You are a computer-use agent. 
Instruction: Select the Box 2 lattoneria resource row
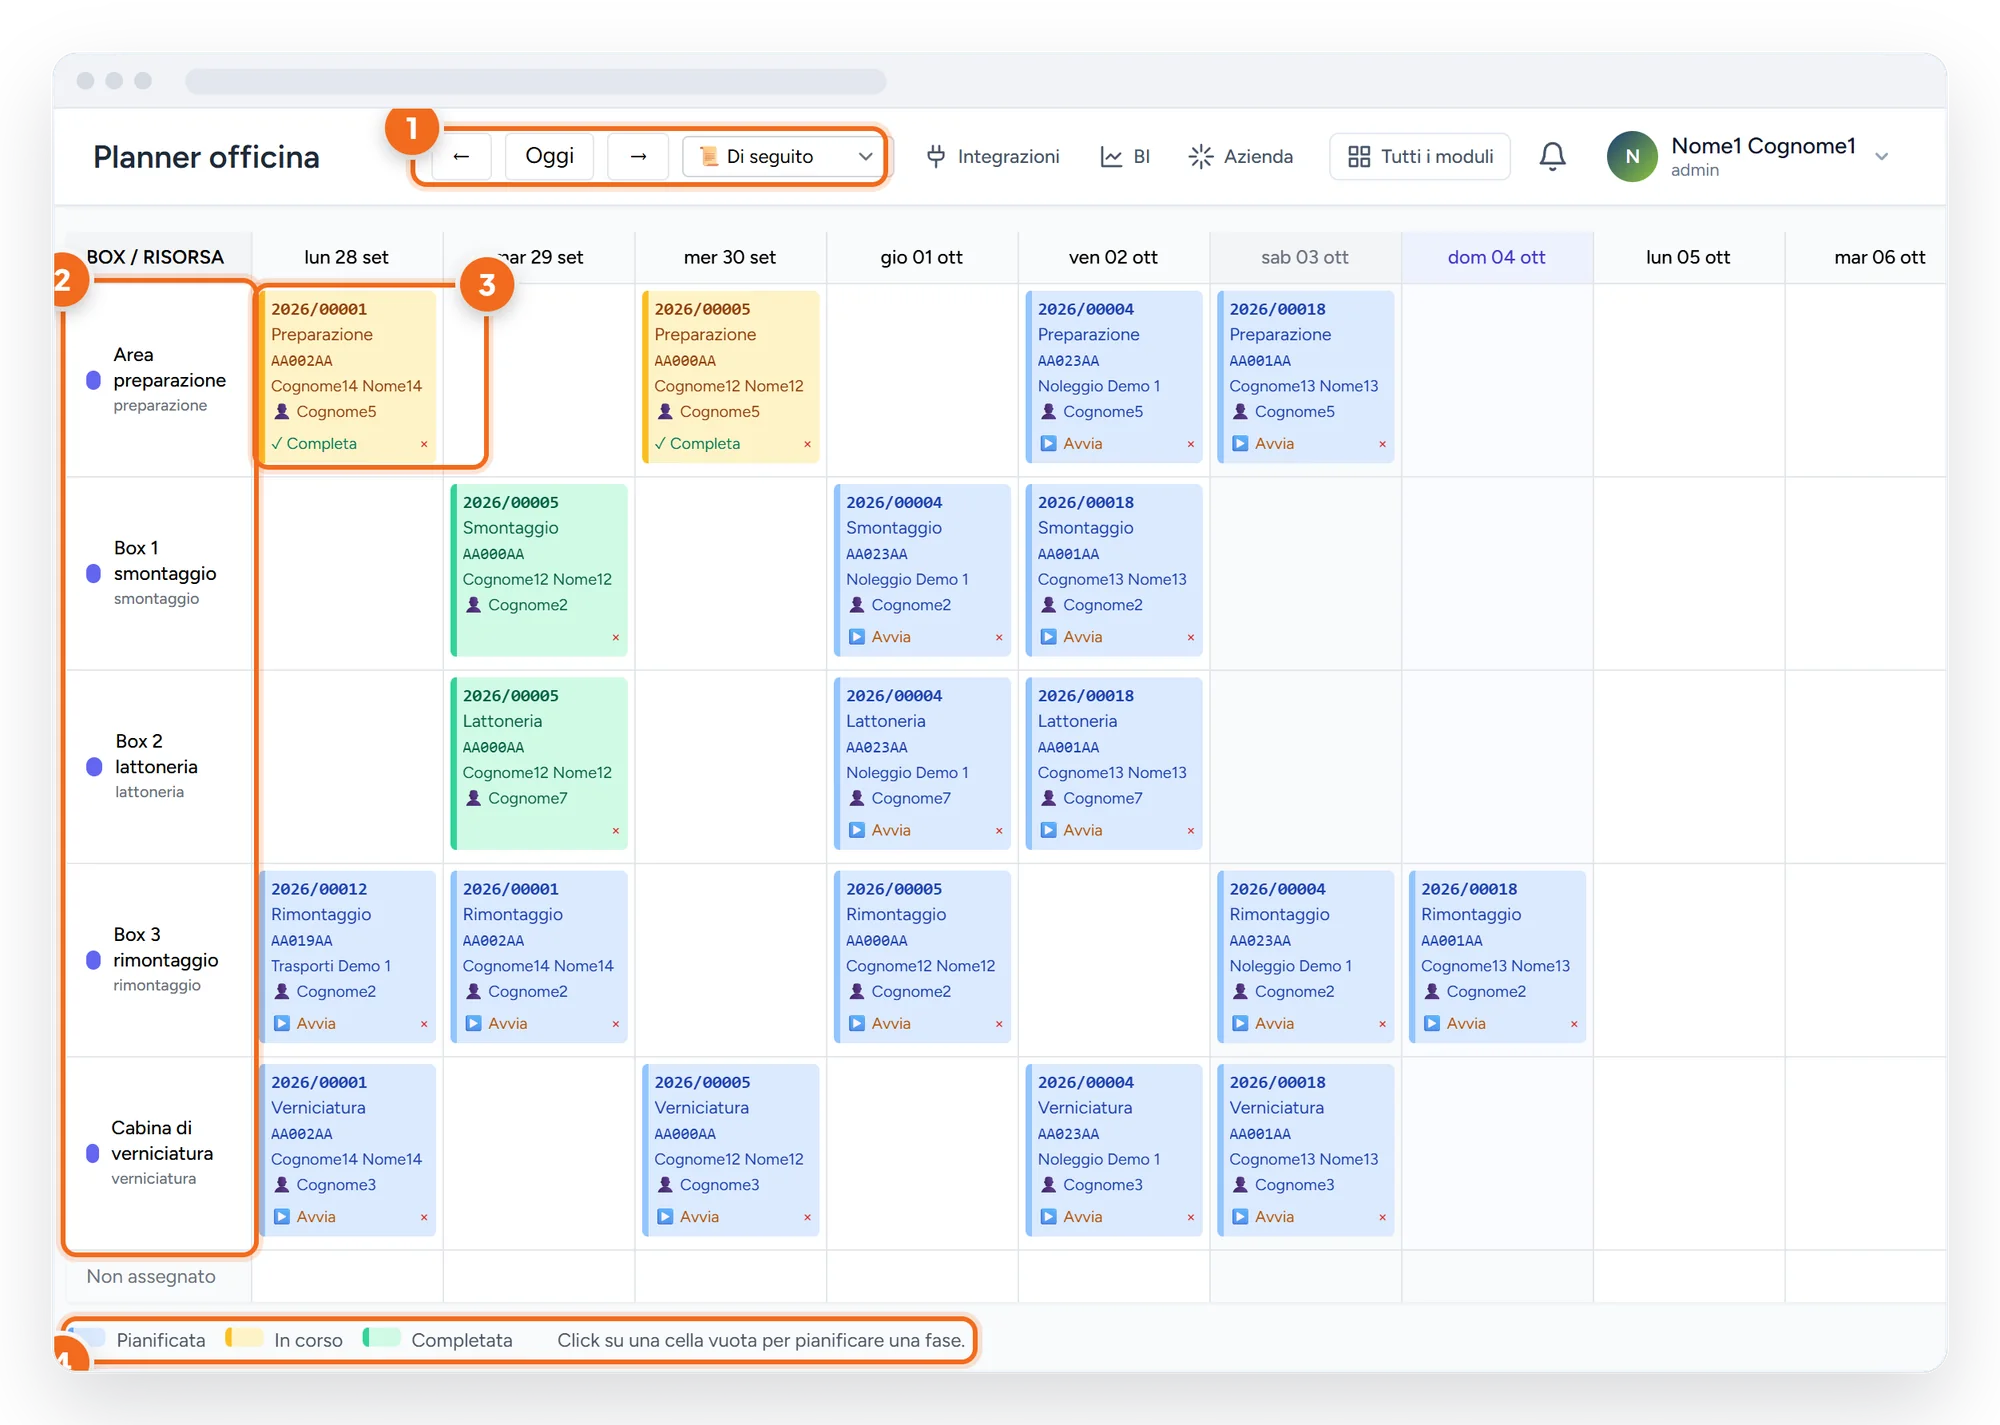158,766
